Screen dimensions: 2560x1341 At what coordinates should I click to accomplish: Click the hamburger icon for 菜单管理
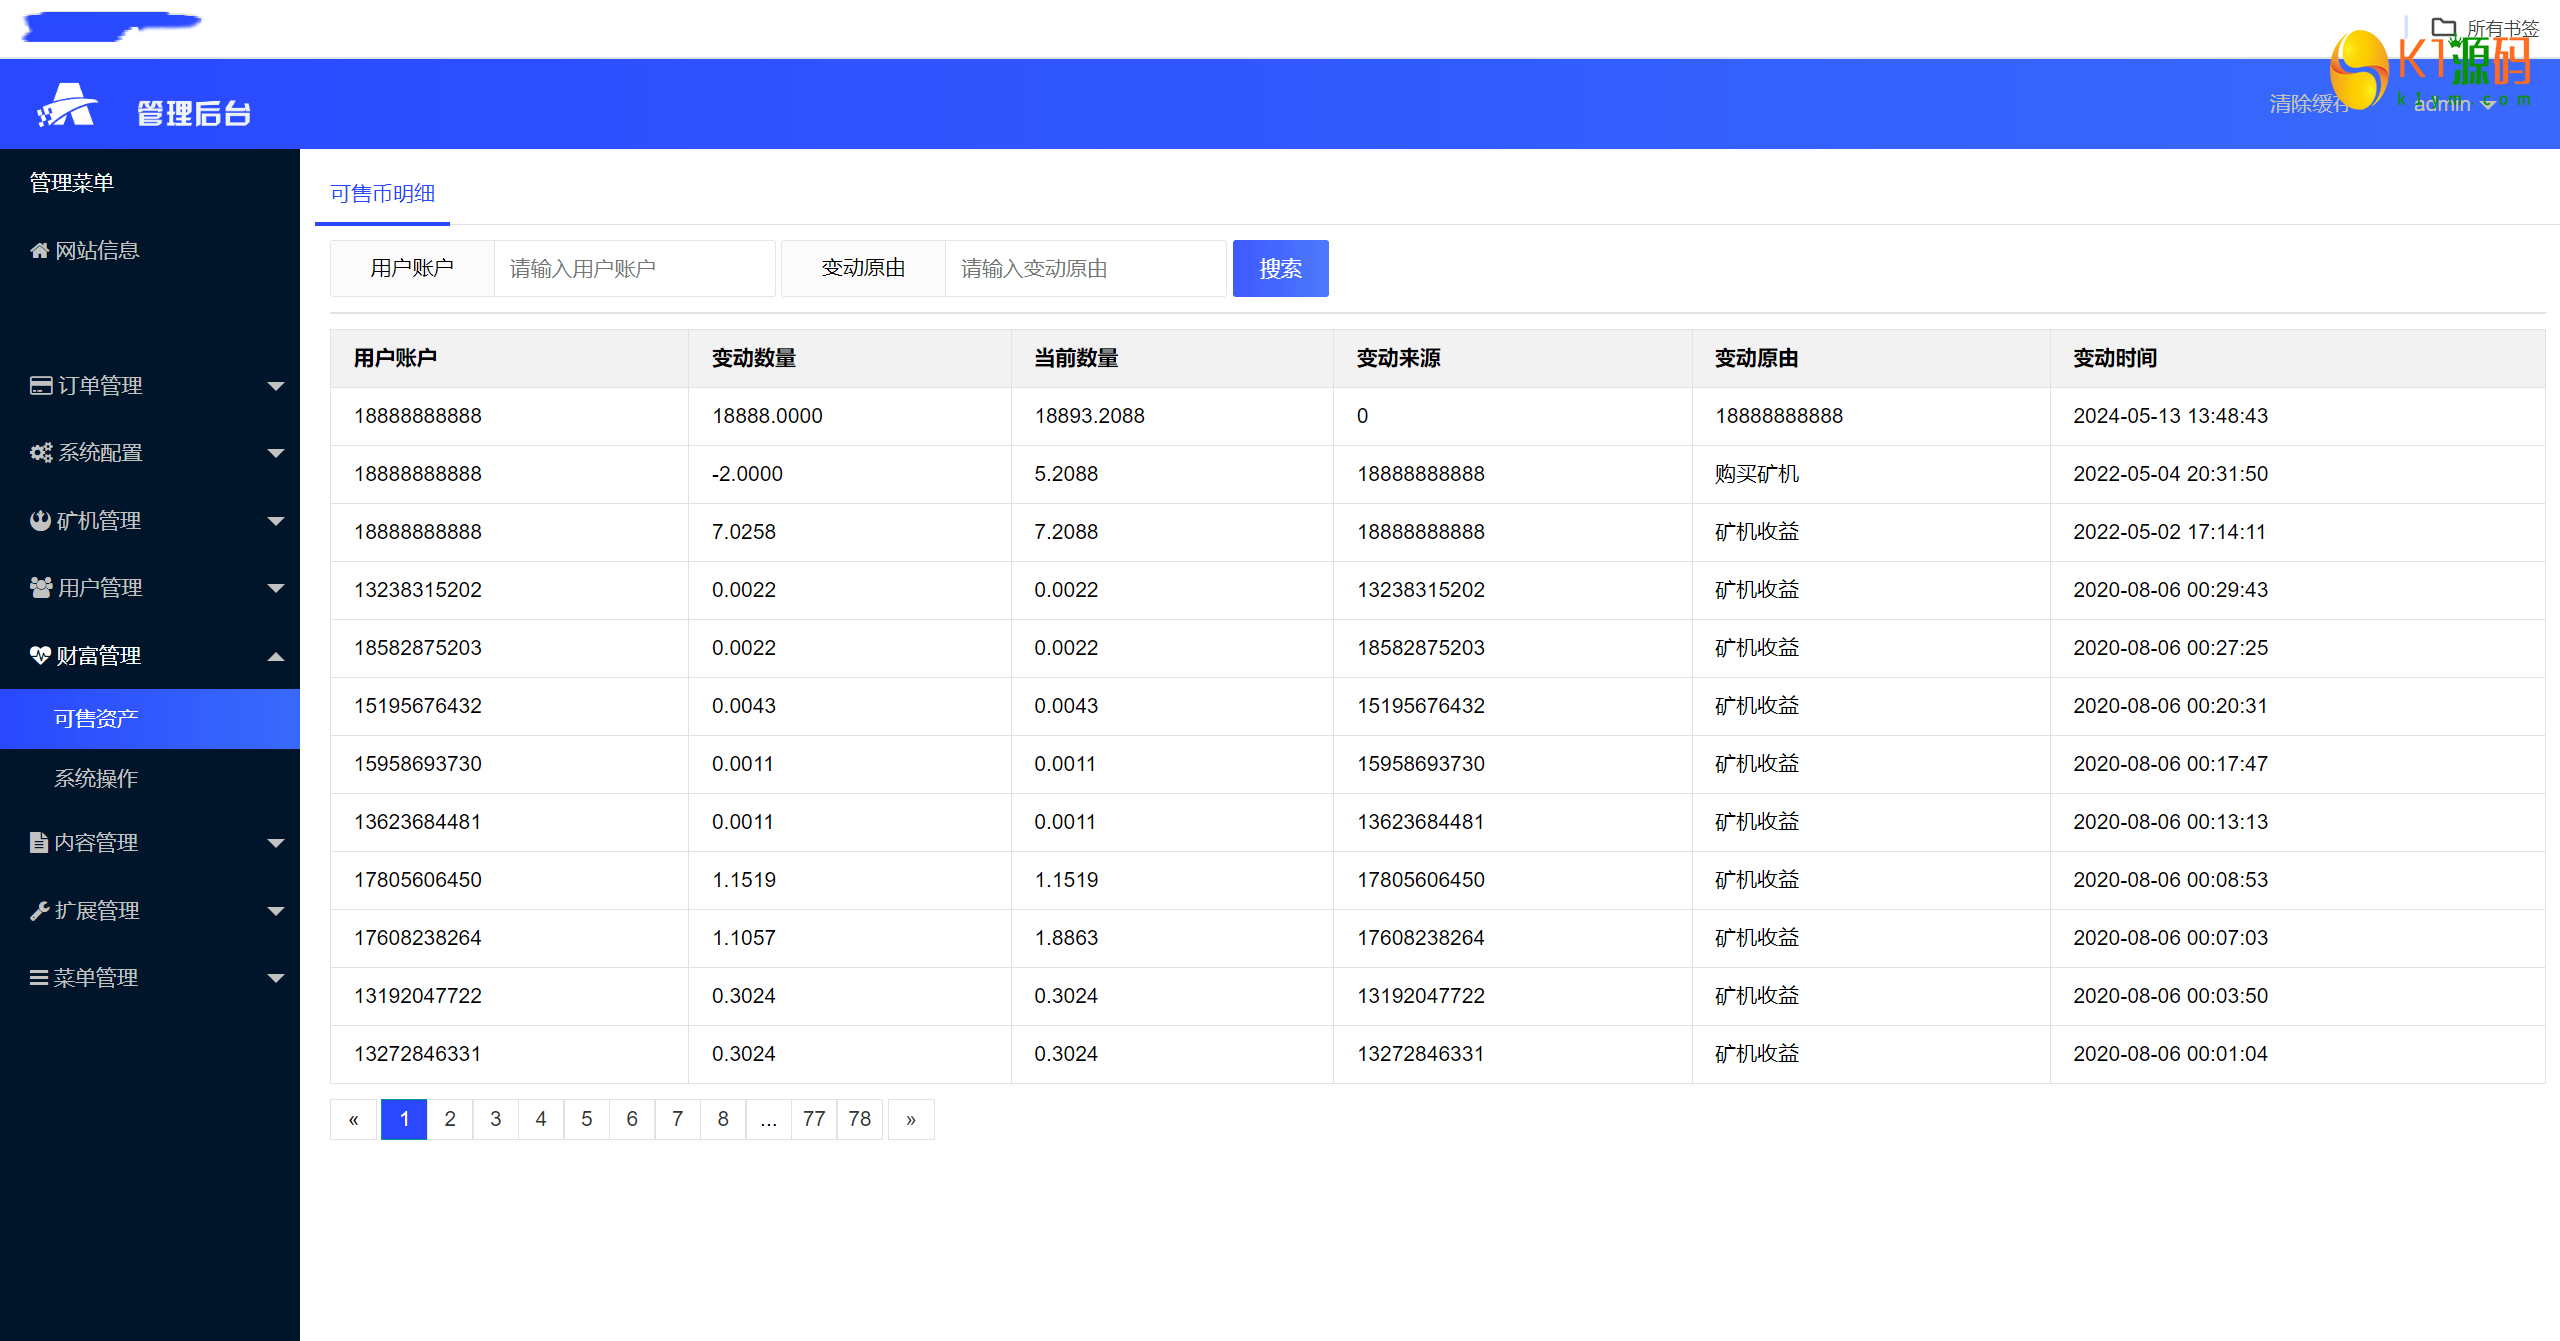click(x=39, y=978)
